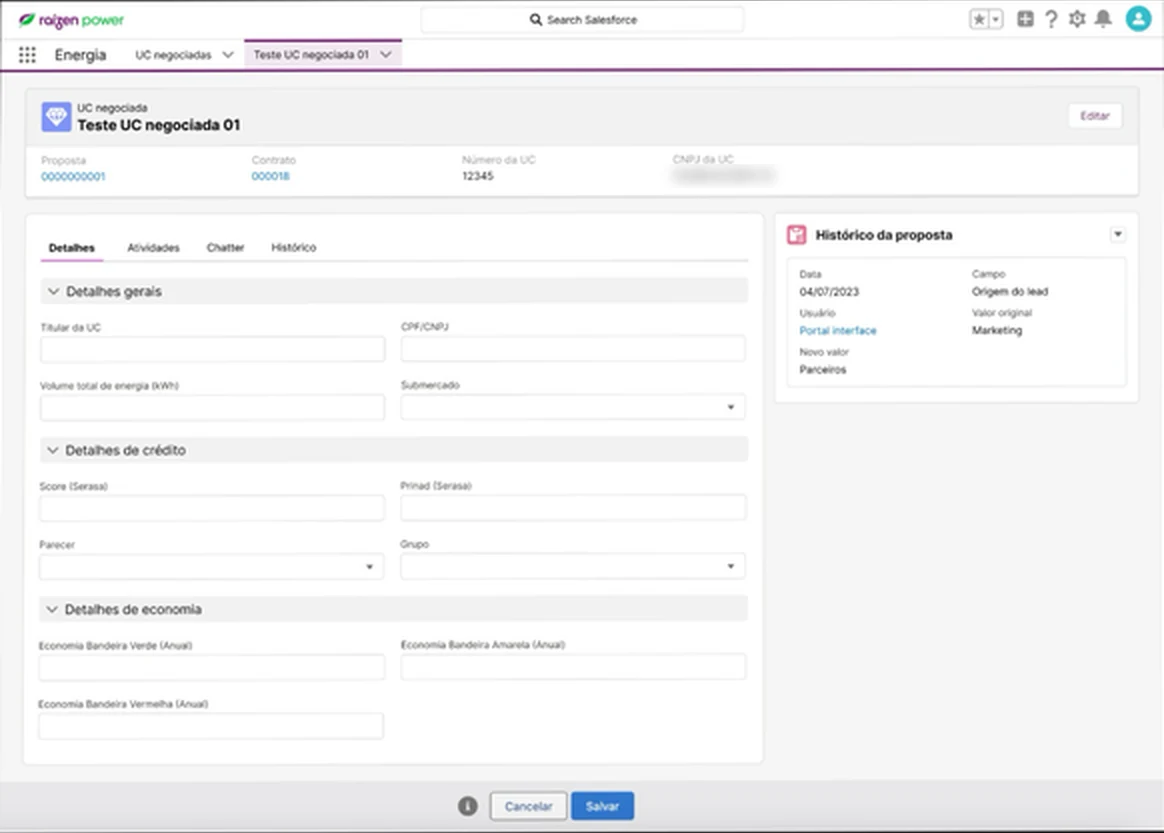1164x833 pixels.
Task: Collapse the Detalhes gerais section
Action: point(53,292)
